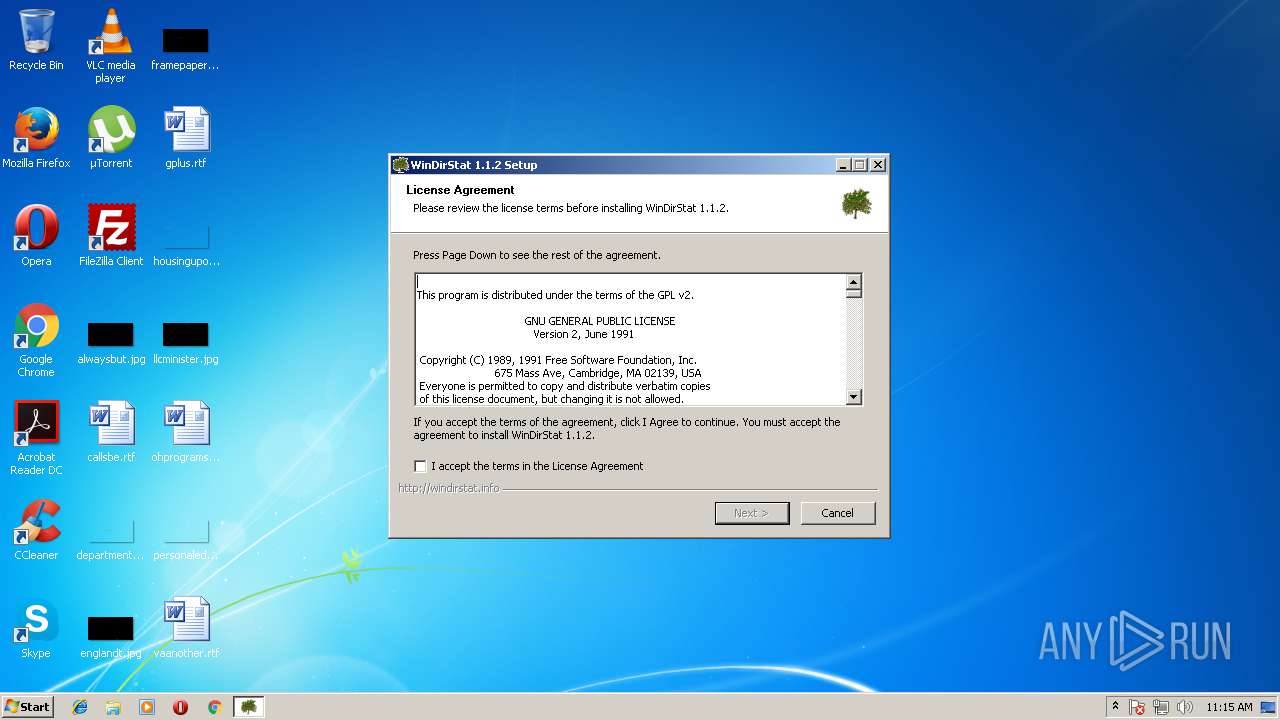
Task: Select alwaysbut.jpg image file
Action: [111, 341]
